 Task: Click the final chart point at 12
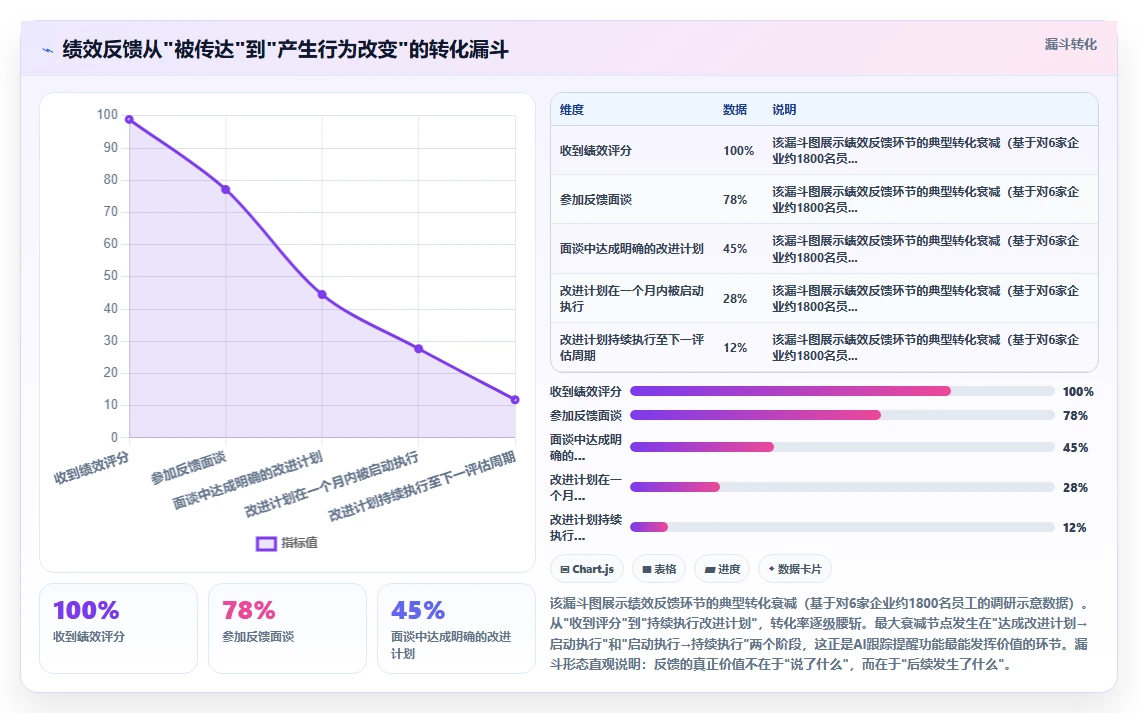point(515,399)
